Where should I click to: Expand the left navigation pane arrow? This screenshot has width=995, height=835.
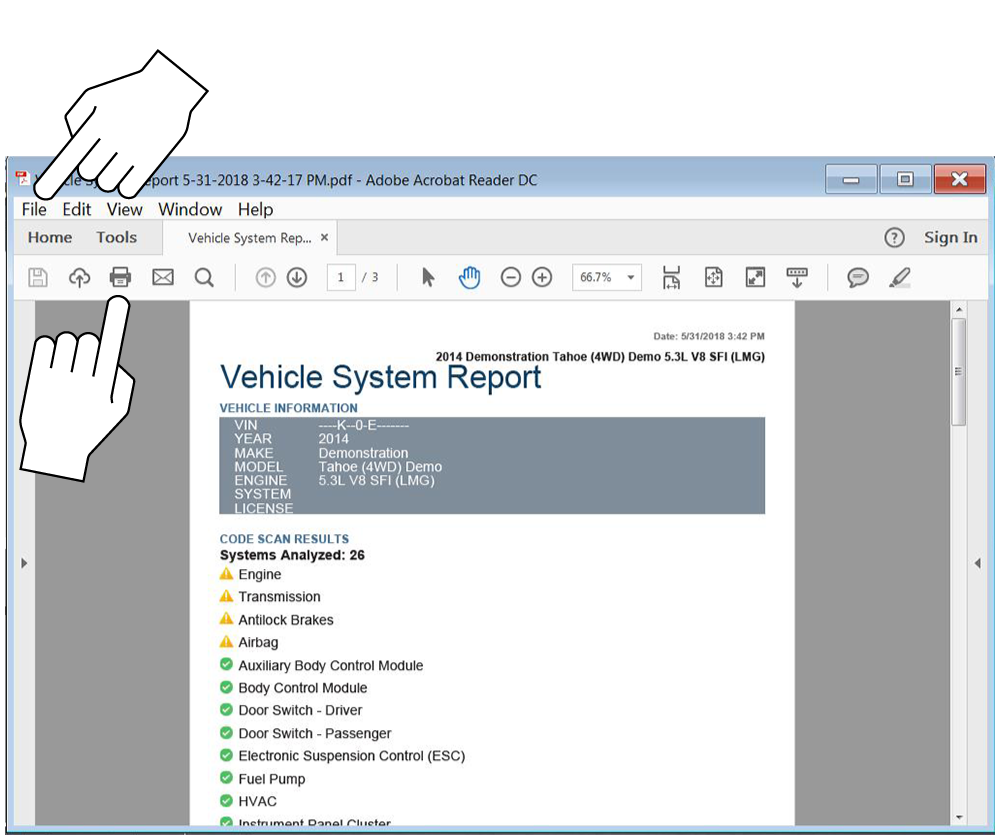[24, 564]
